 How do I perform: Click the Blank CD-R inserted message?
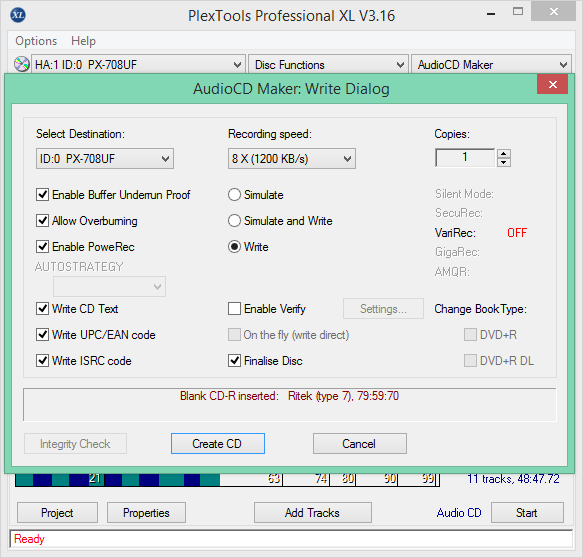289,396
